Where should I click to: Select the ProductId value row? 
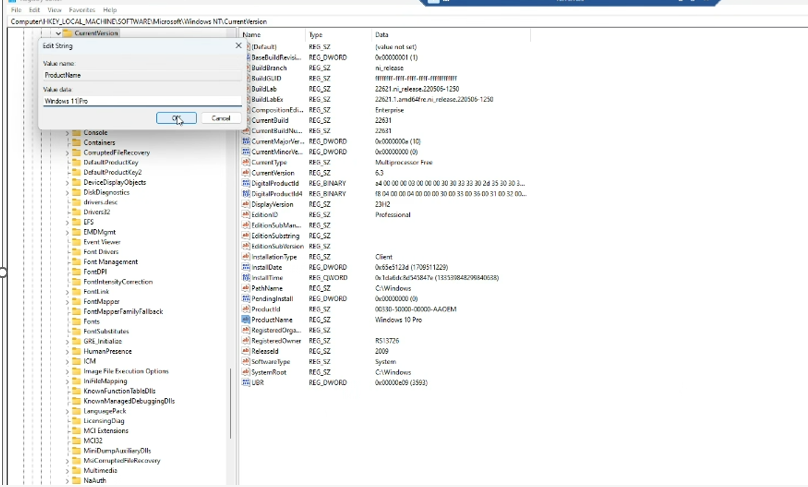coord(385,309)
